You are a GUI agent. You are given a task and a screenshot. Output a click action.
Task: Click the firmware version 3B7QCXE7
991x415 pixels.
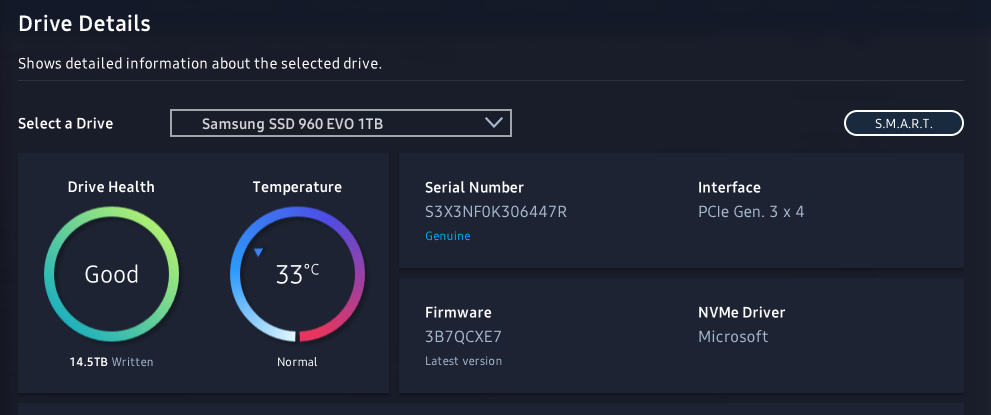click(x=463, y=337)
